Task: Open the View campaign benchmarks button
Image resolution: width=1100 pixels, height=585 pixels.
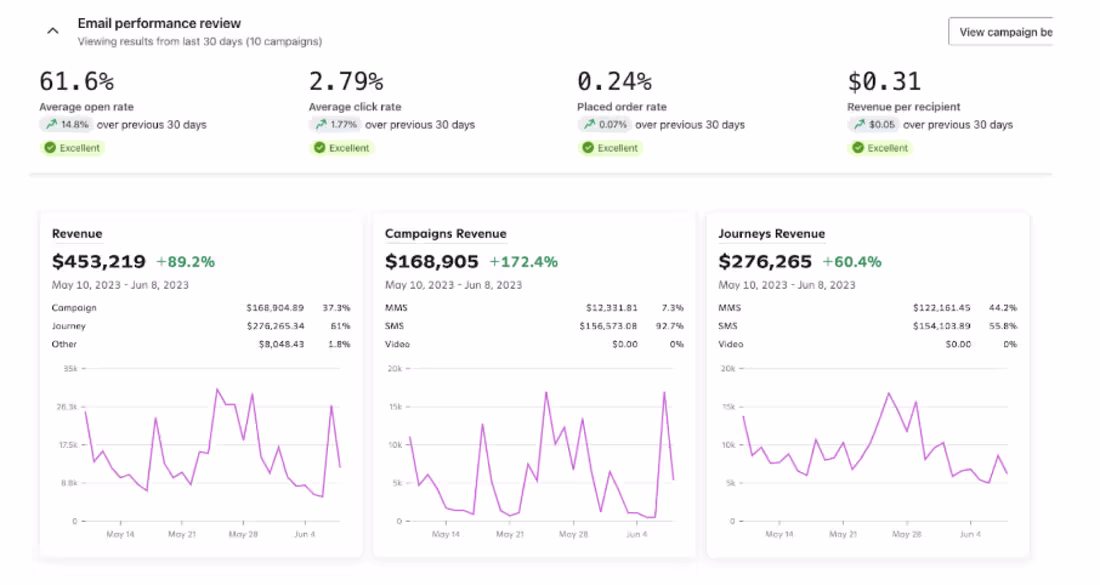Action: (x=1001, y=32)
